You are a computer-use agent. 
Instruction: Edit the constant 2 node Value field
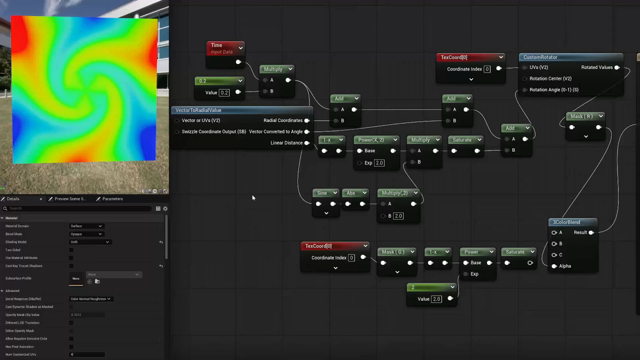tap(436, 299)
